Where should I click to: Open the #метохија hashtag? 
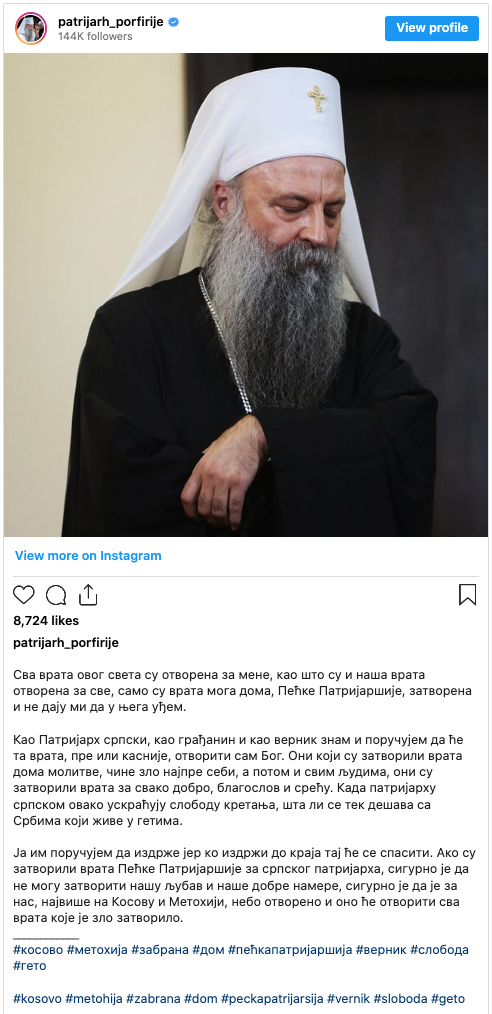(x=97, y=950)
